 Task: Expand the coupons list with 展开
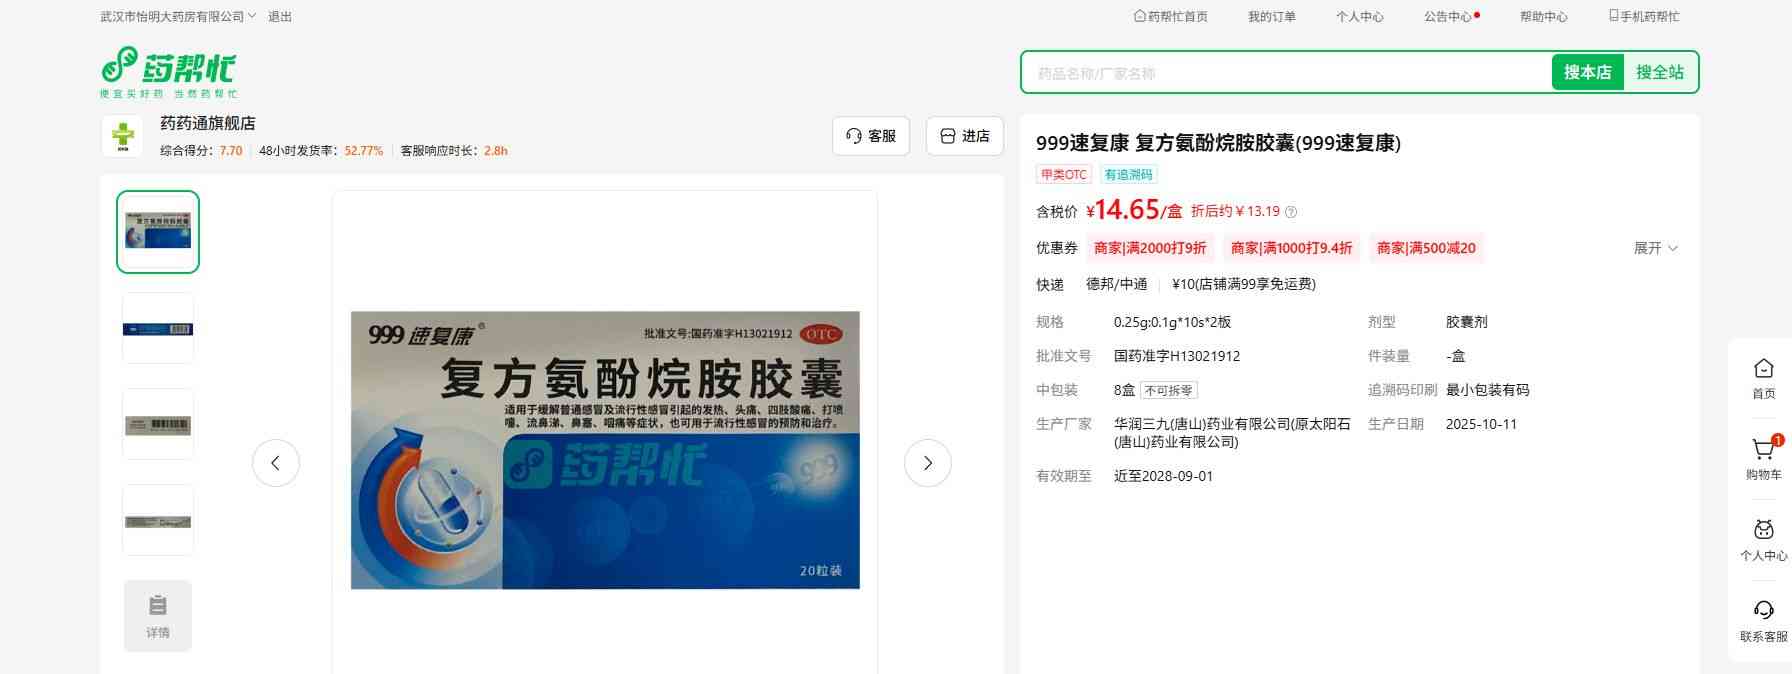point(1656,248)
